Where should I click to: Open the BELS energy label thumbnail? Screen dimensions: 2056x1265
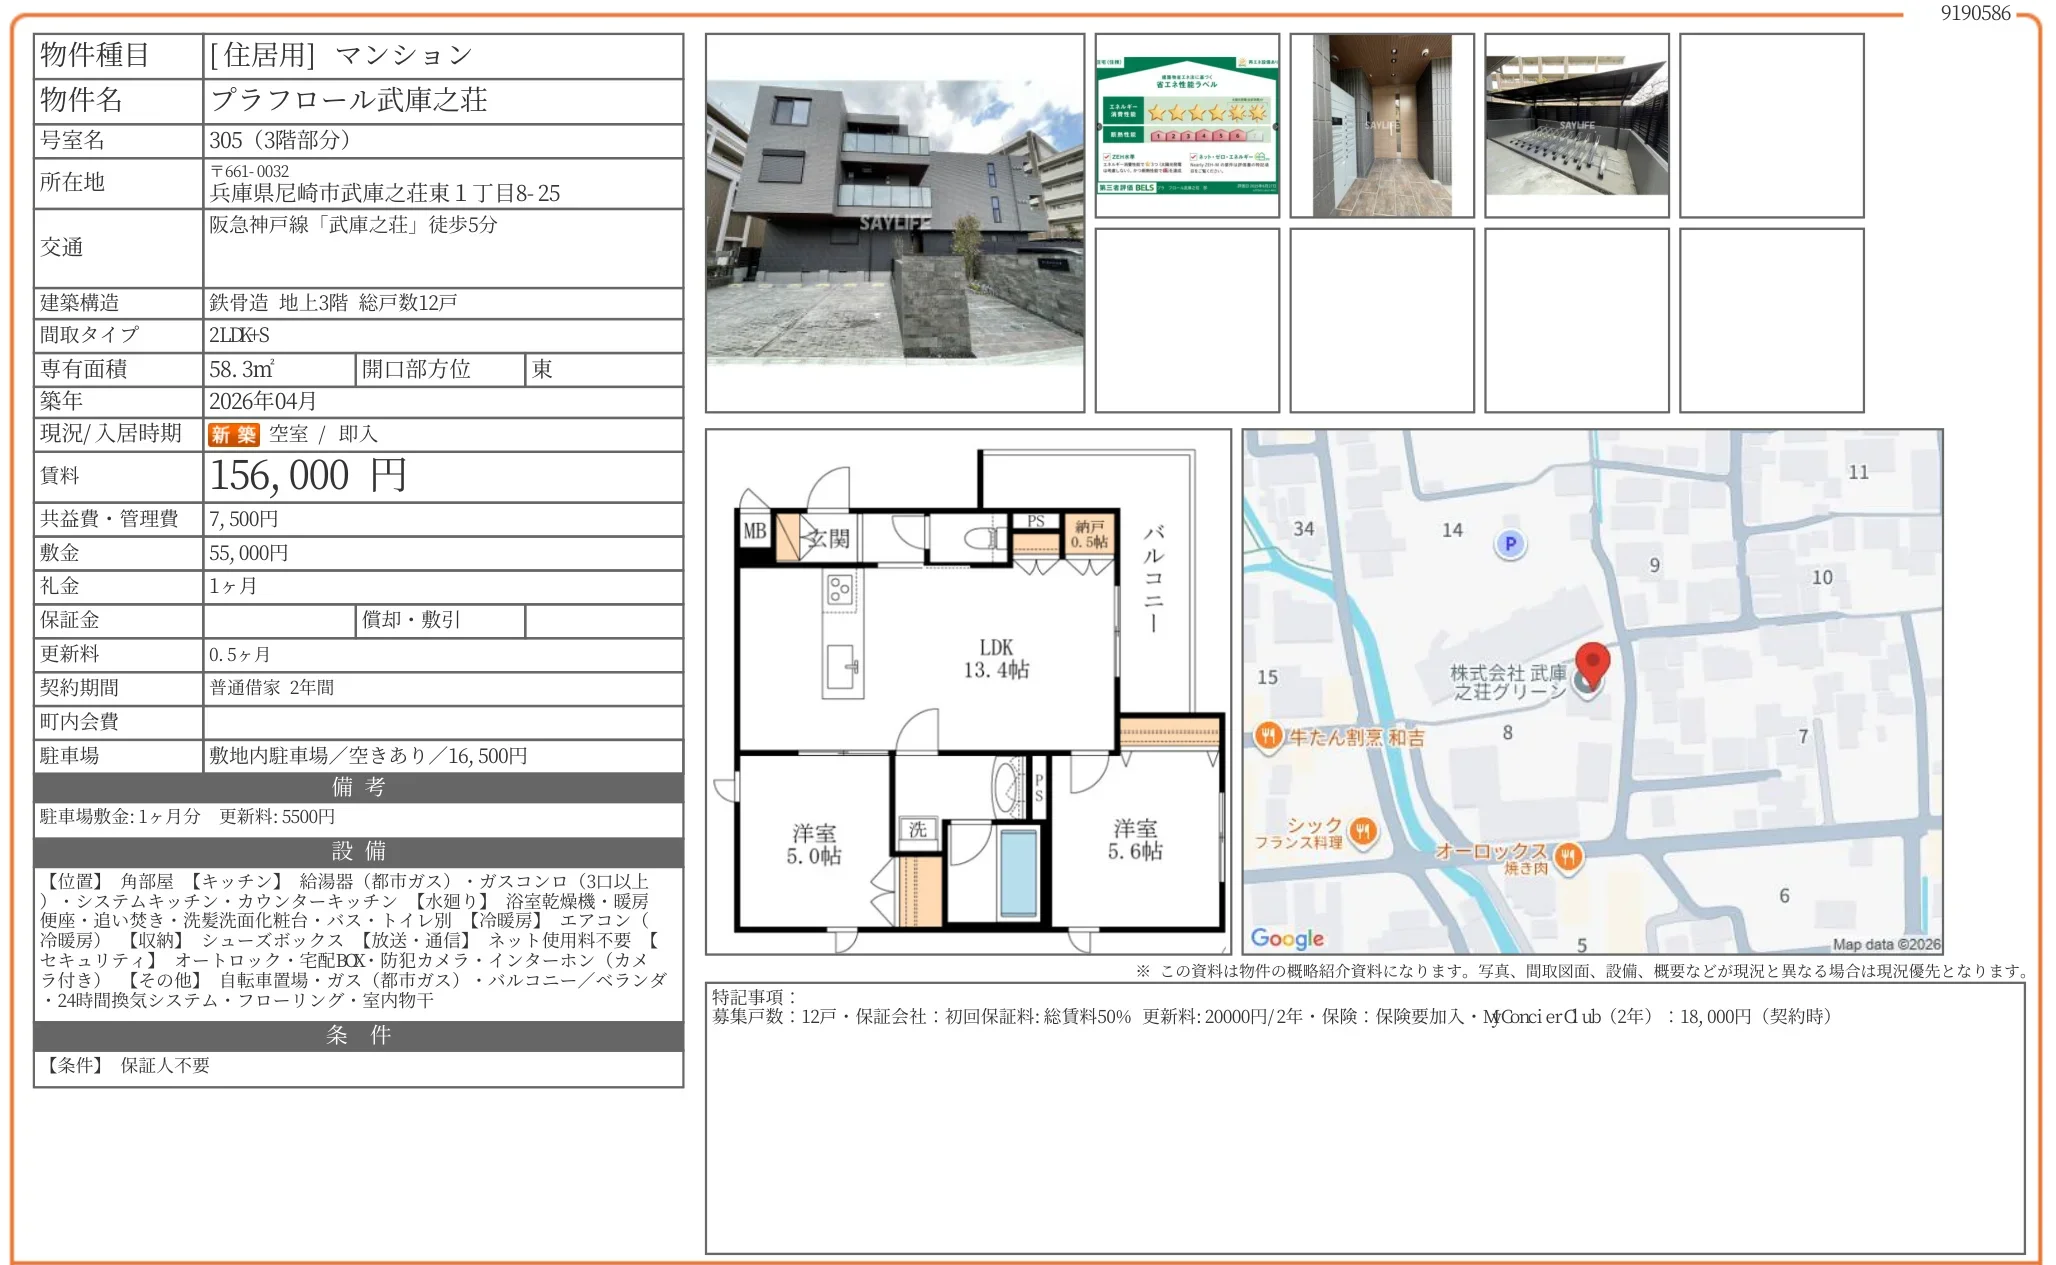[1187, 125]
